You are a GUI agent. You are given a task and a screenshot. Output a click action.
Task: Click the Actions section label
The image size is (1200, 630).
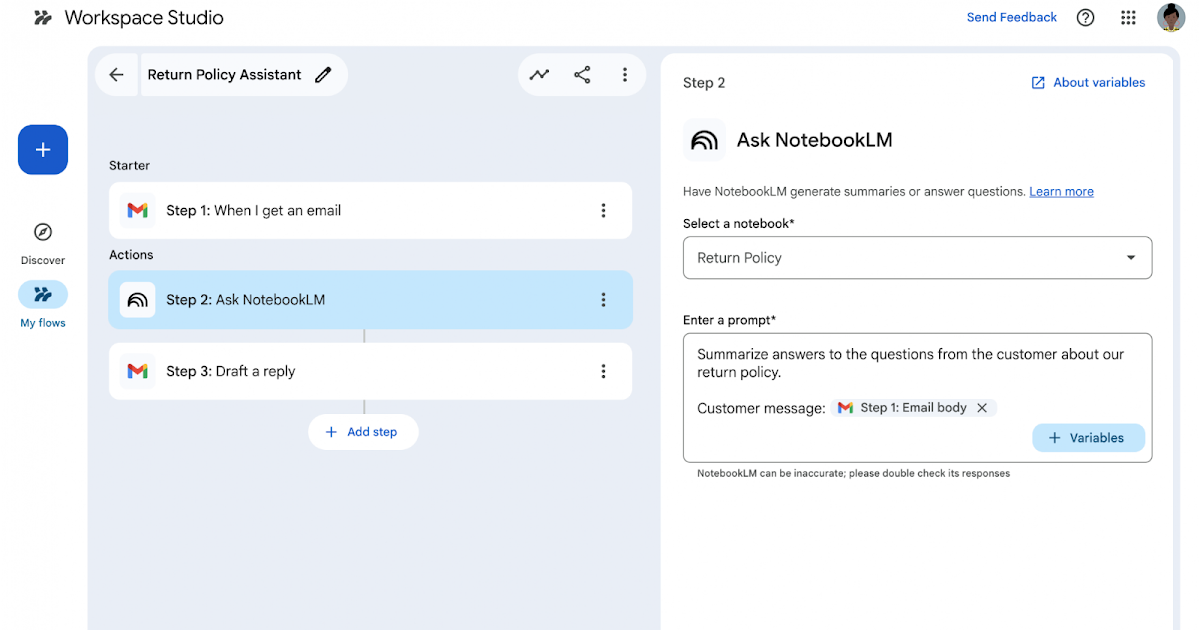131,255
